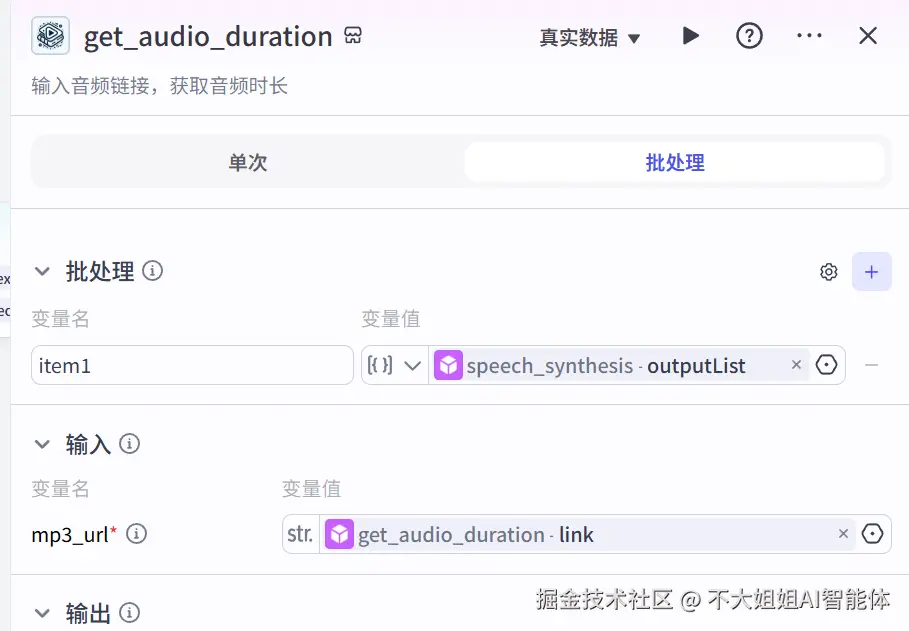Viewport: 909px width, 631px height.
Task: Open the help question mark icon
Action: pyautogui.click(x=749, y=36)
